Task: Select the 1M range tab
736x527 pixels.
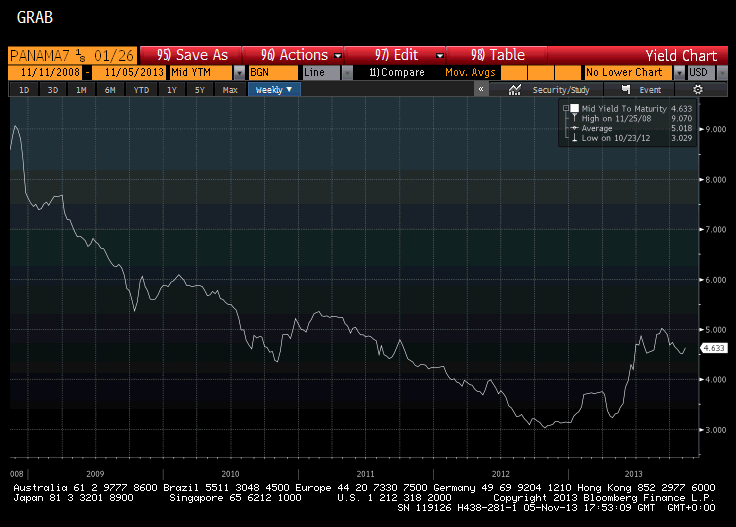Action: [81, 90]
